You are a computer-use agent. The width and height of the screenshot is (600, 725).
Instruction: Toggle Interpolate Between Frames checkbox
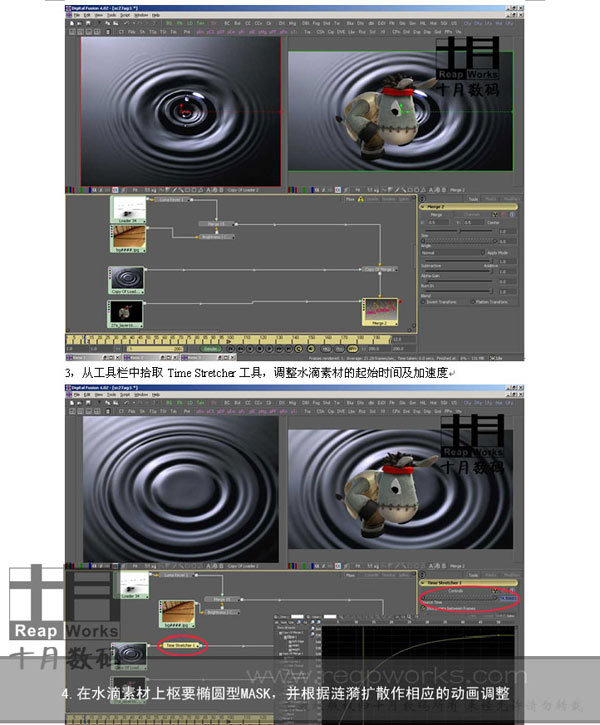[423, 608]
